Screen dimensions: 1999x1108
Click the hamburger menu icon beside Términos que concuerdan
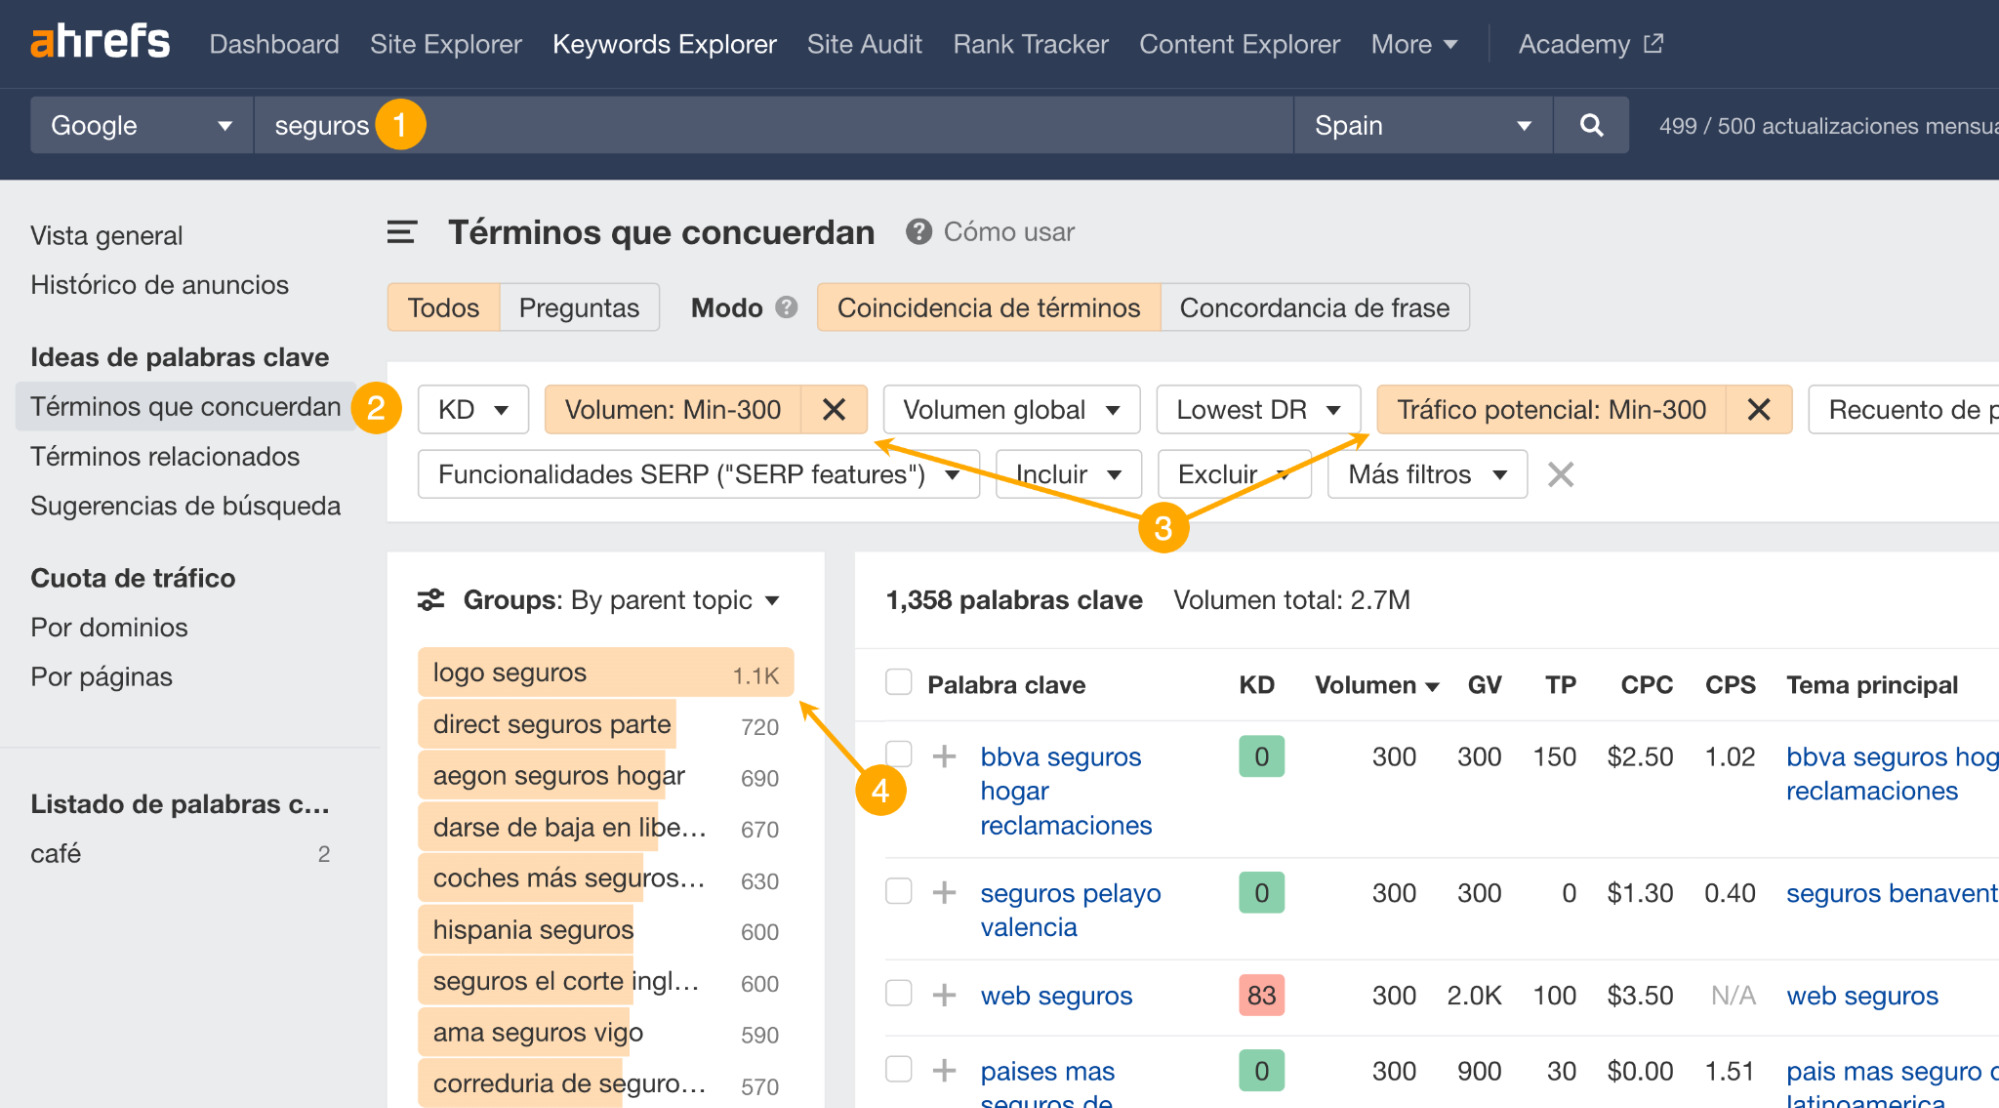click(x=400, y=231)
